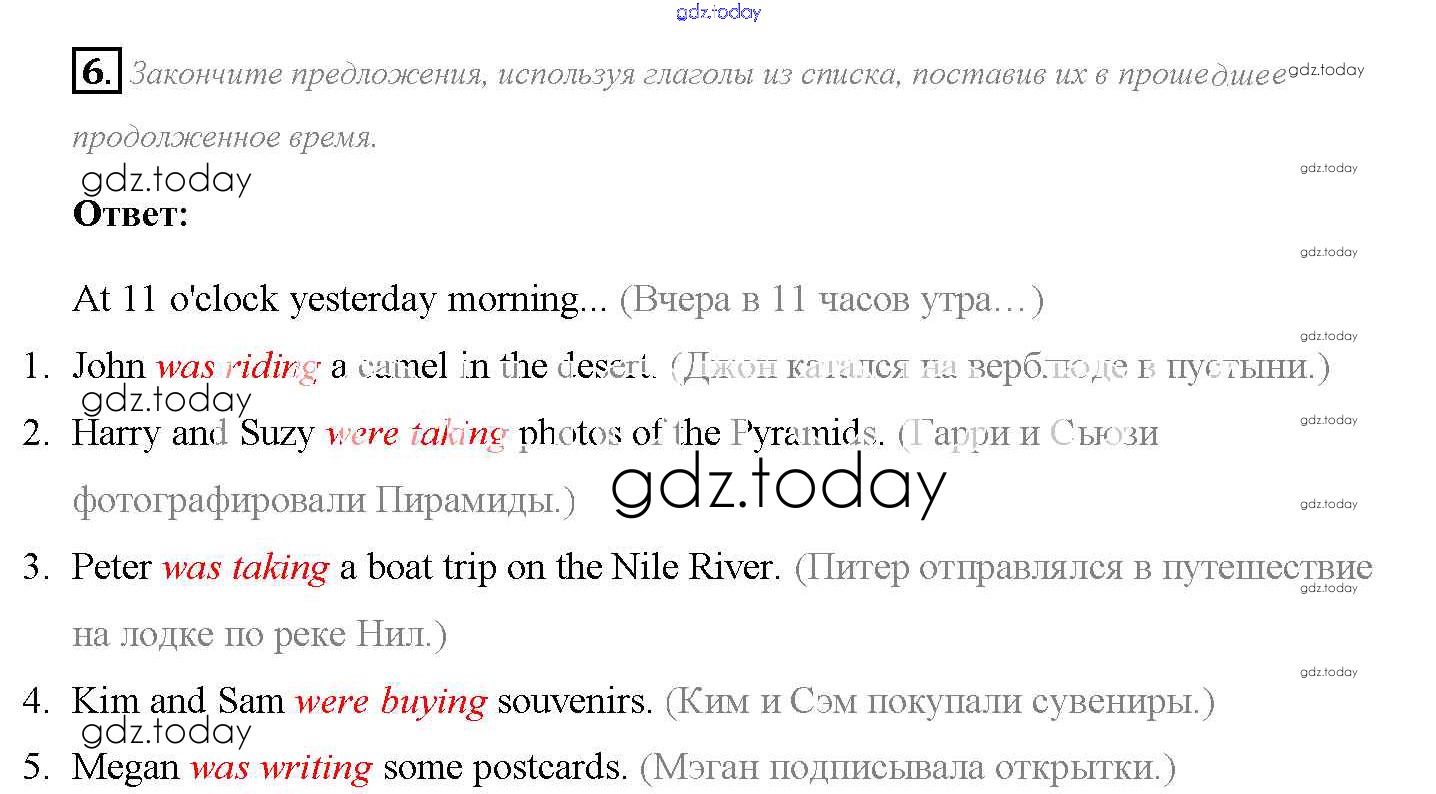Click the large center gdz.today watermark
This screenshot has height=794, width=1436.
tap(778, 487)
